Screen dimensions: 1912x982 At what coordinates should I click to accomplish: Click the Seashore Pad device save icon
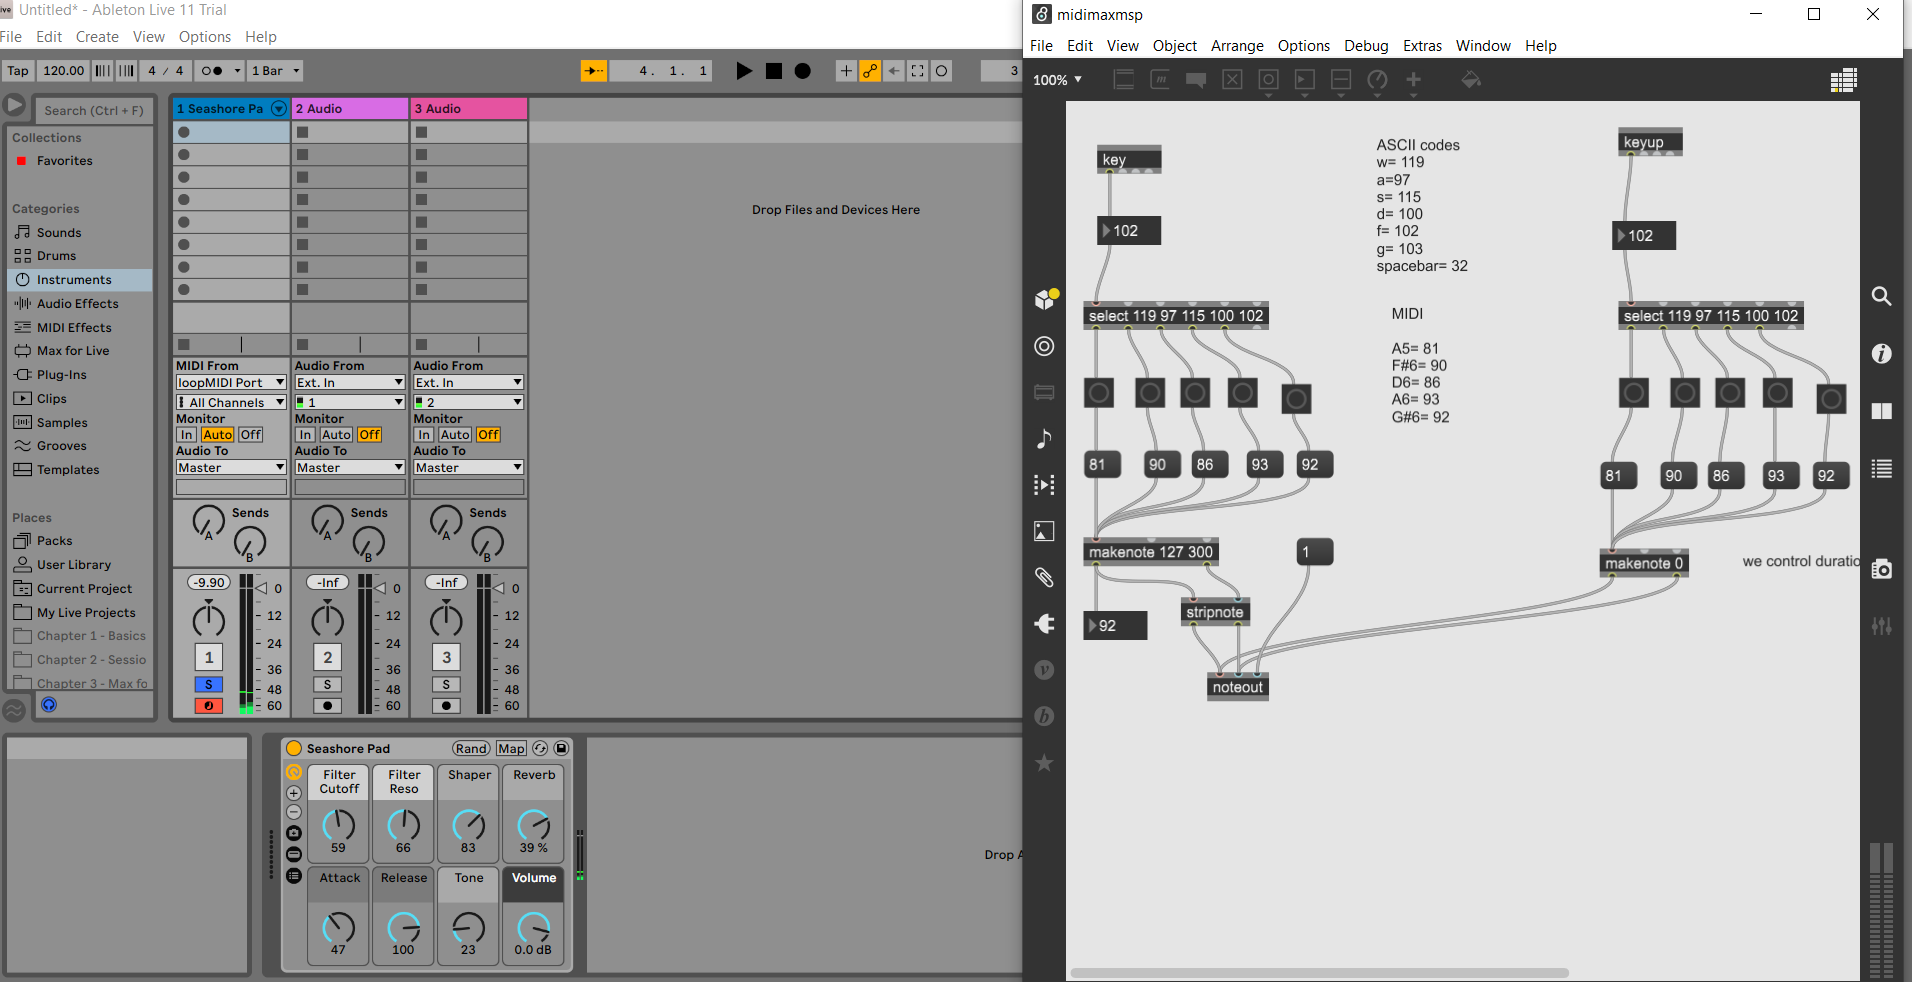pos(562,748)
